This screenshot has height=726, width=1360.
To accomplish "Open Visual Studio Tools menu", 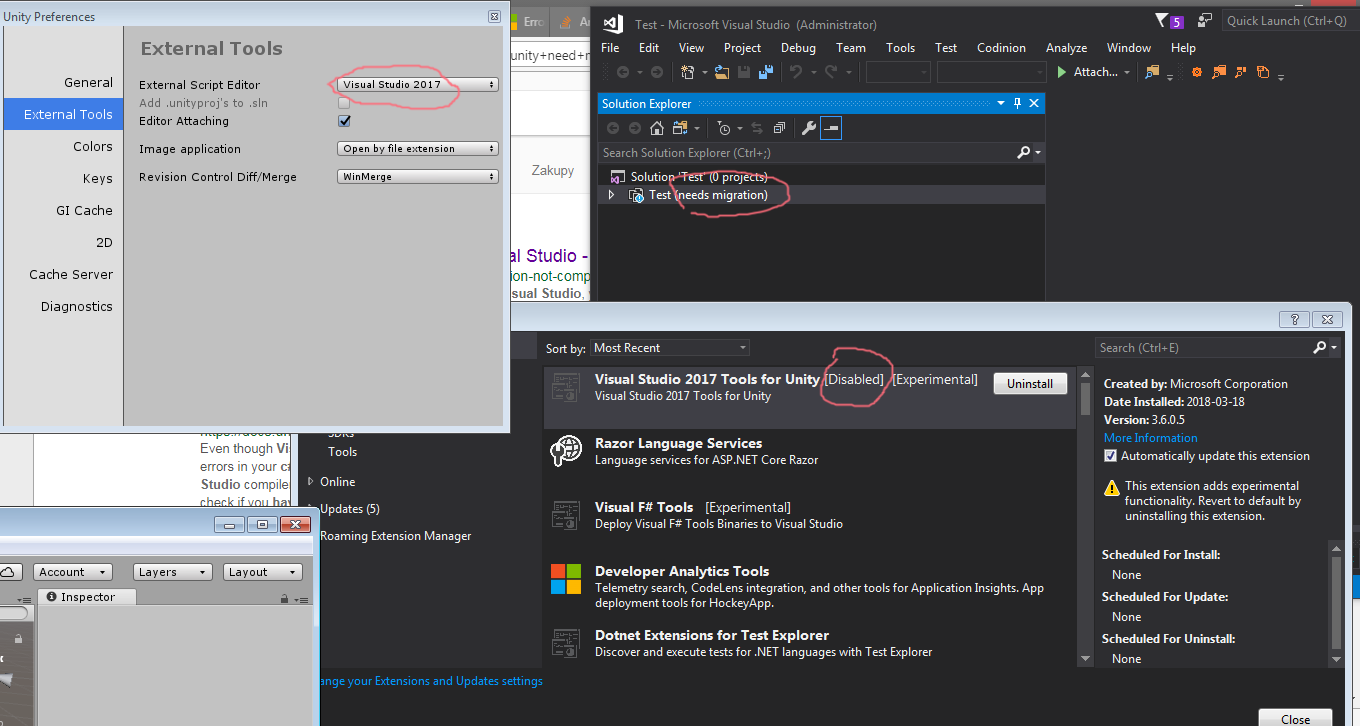I will click(900, 47).
